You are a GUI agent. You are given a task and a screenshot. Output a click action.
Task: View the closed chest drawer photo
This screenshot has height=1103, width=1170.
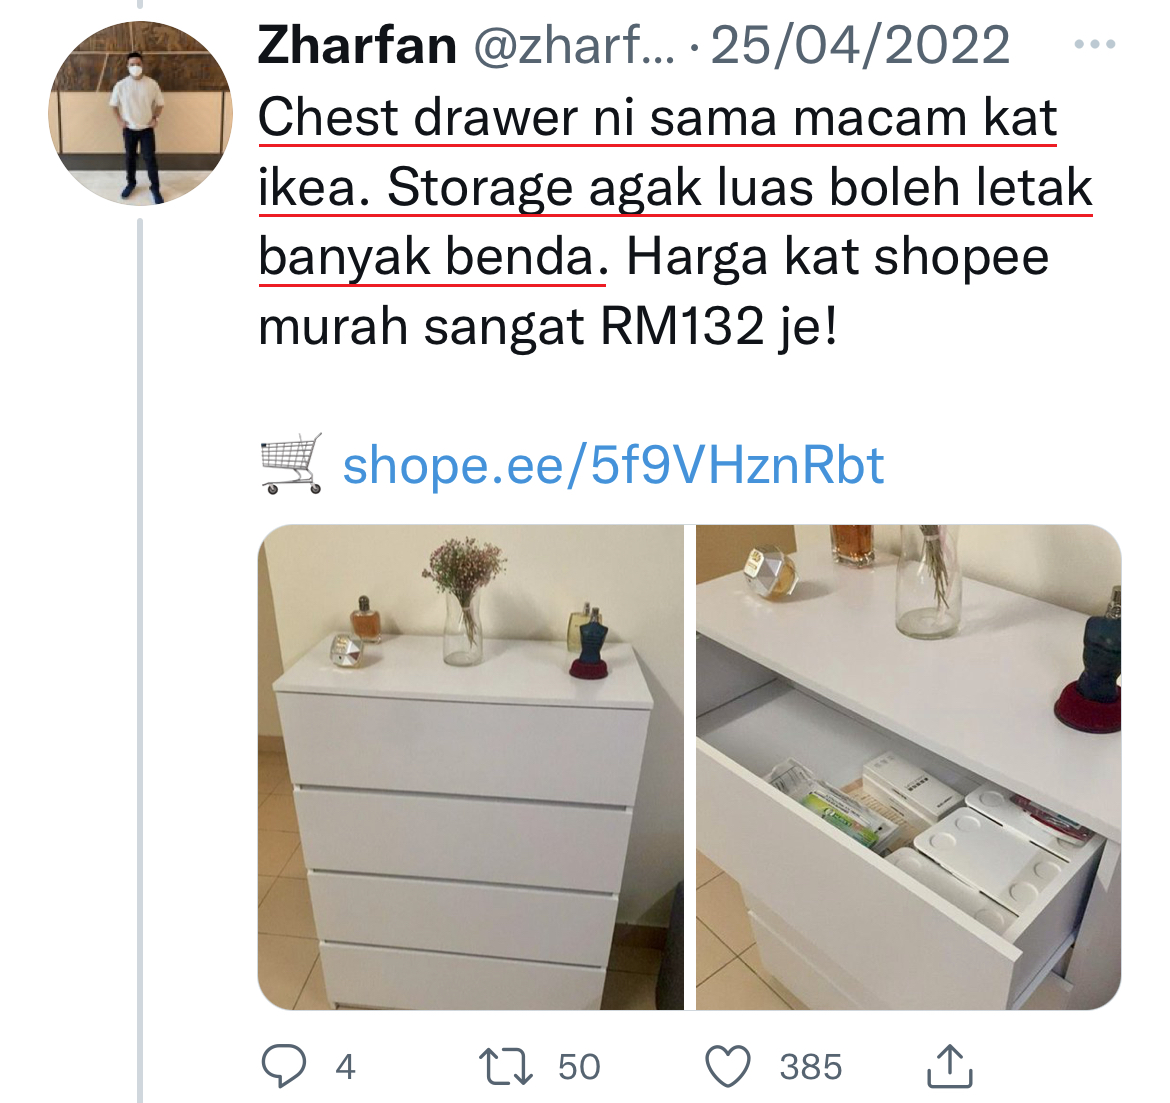(x=471, y=767)
